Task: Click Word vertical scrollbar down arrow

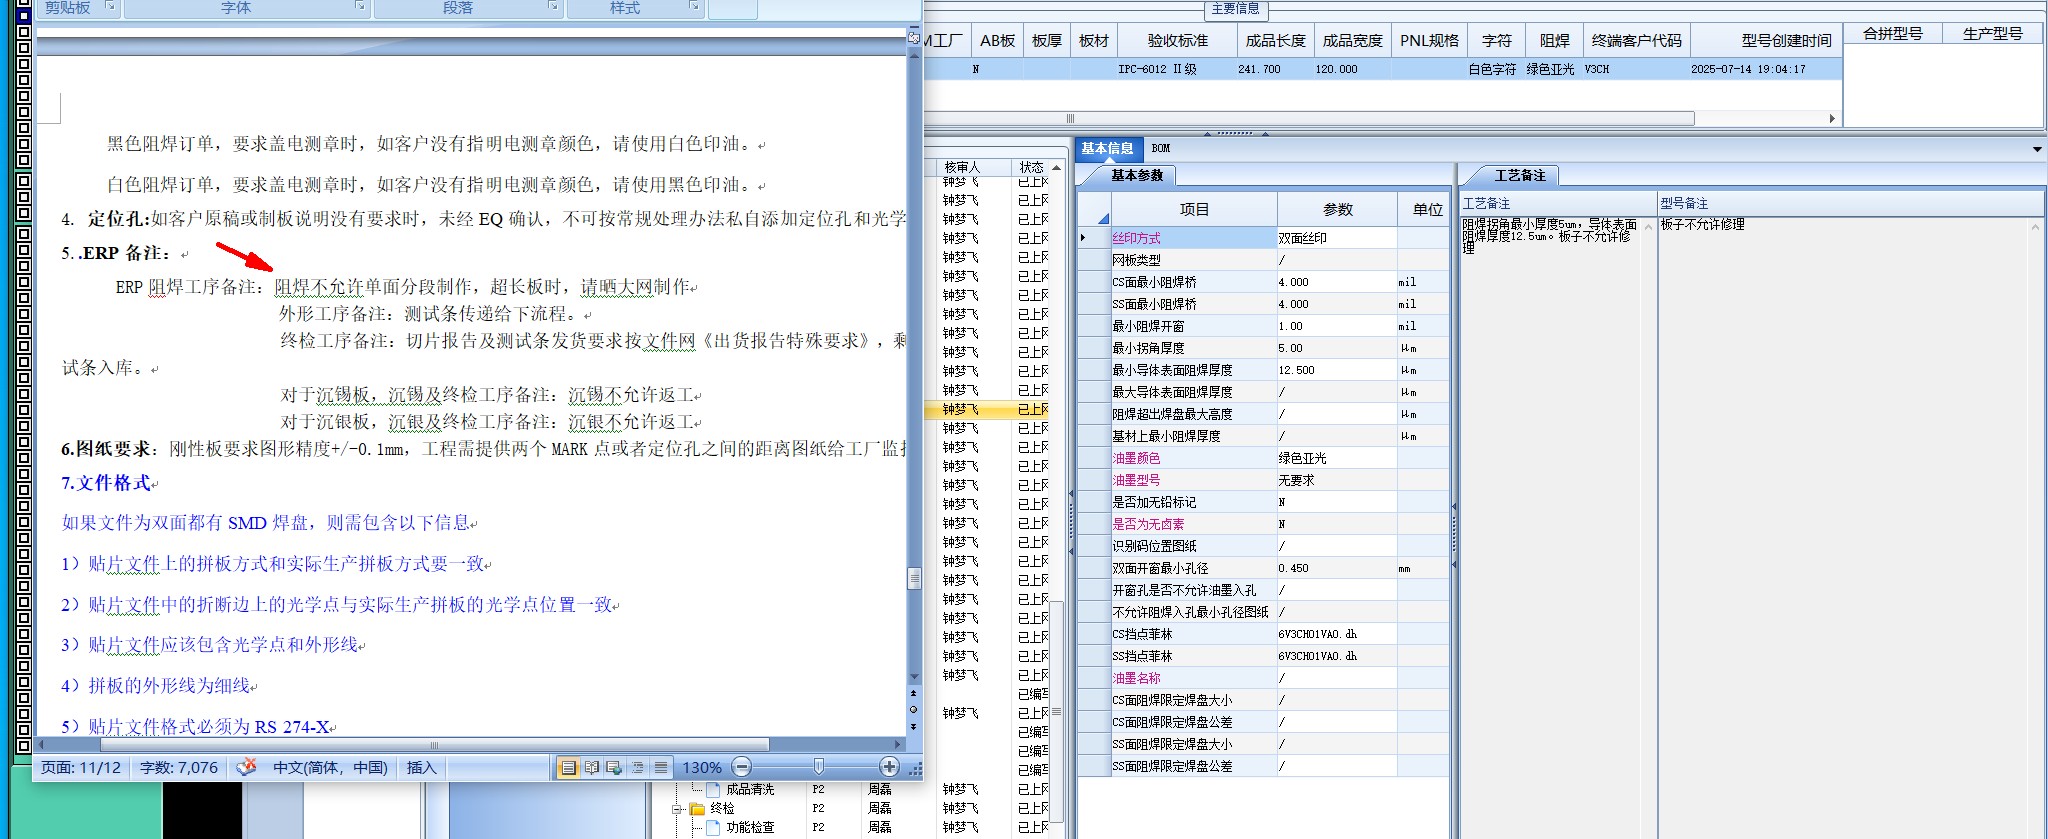Action: coord(913,677)
